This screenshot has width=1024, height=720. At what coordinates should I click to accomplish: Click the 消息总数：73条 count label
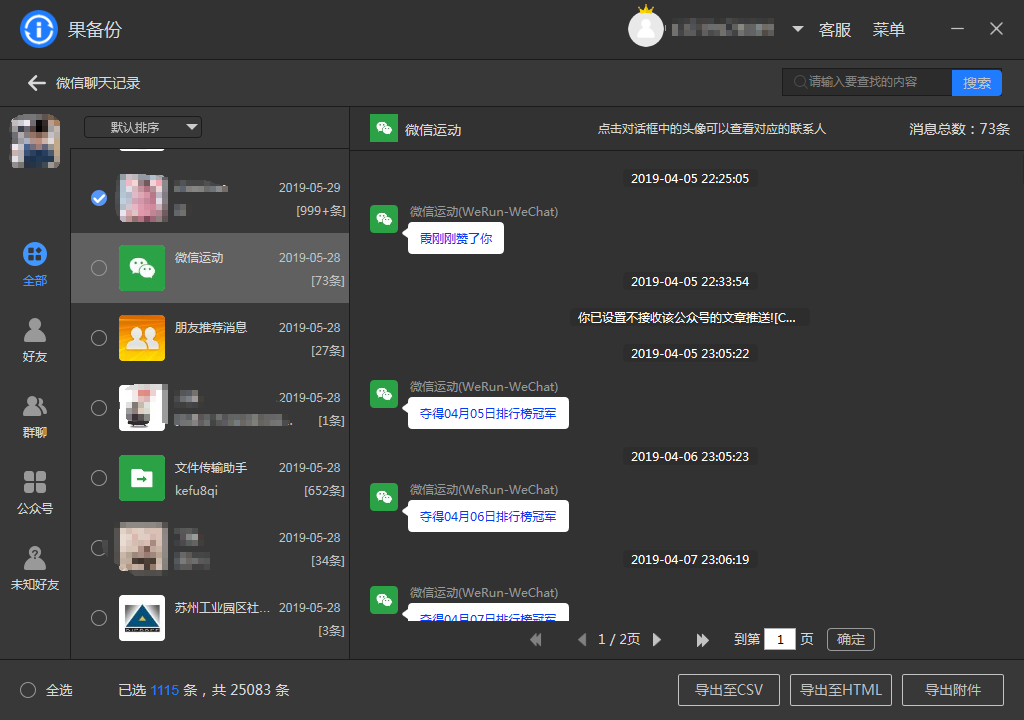click(x=959, y=129)
